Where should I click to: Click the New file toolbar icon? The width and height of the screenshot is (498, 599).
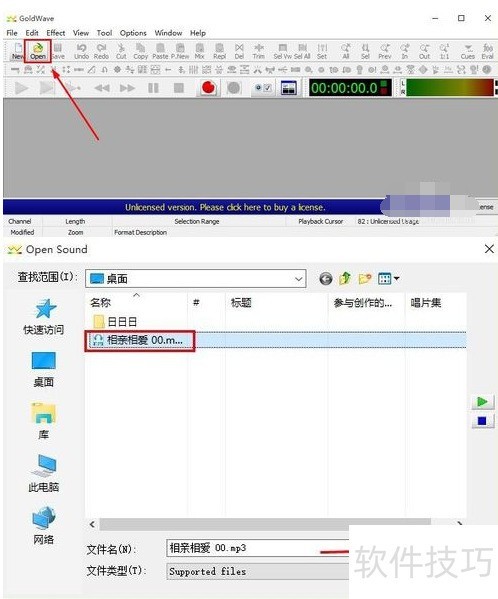(x=18, y=51)
